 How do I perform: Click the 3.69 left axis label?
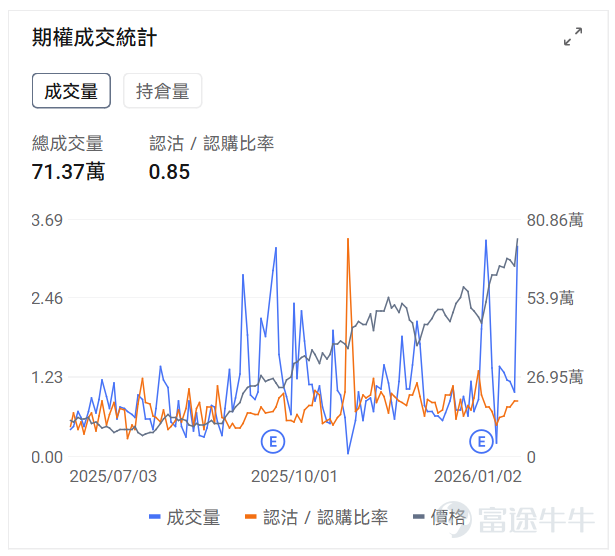click(47, 220)
